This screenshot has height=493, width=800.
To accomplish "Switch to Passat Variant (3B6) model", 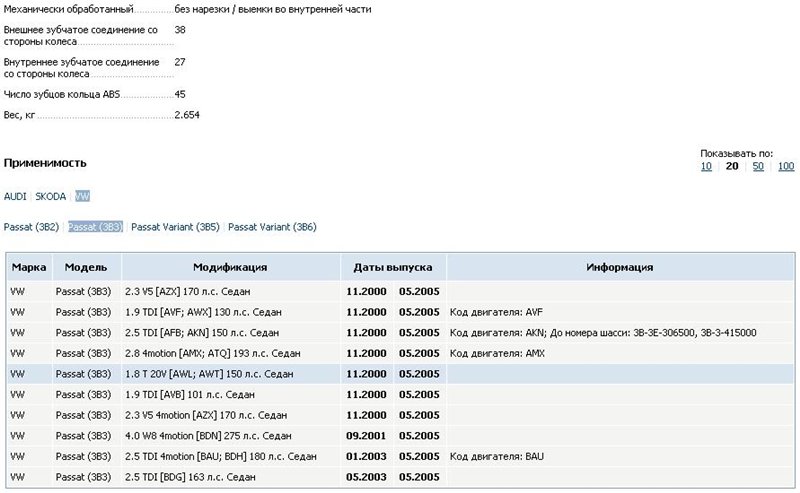I will (x=272, y=227).
